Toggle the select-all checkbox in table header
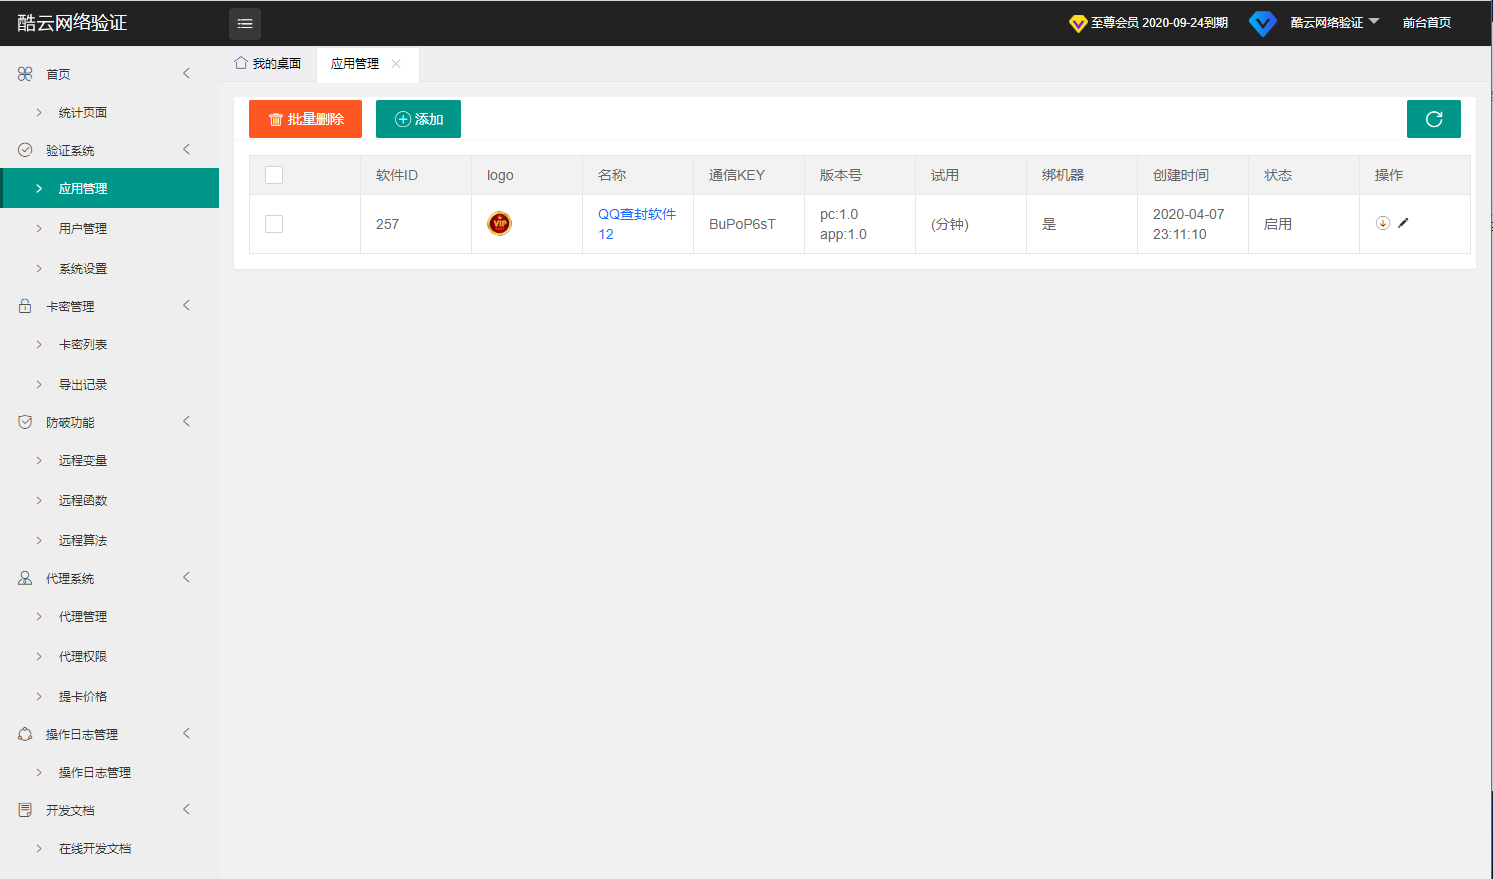 click(274, 175)
